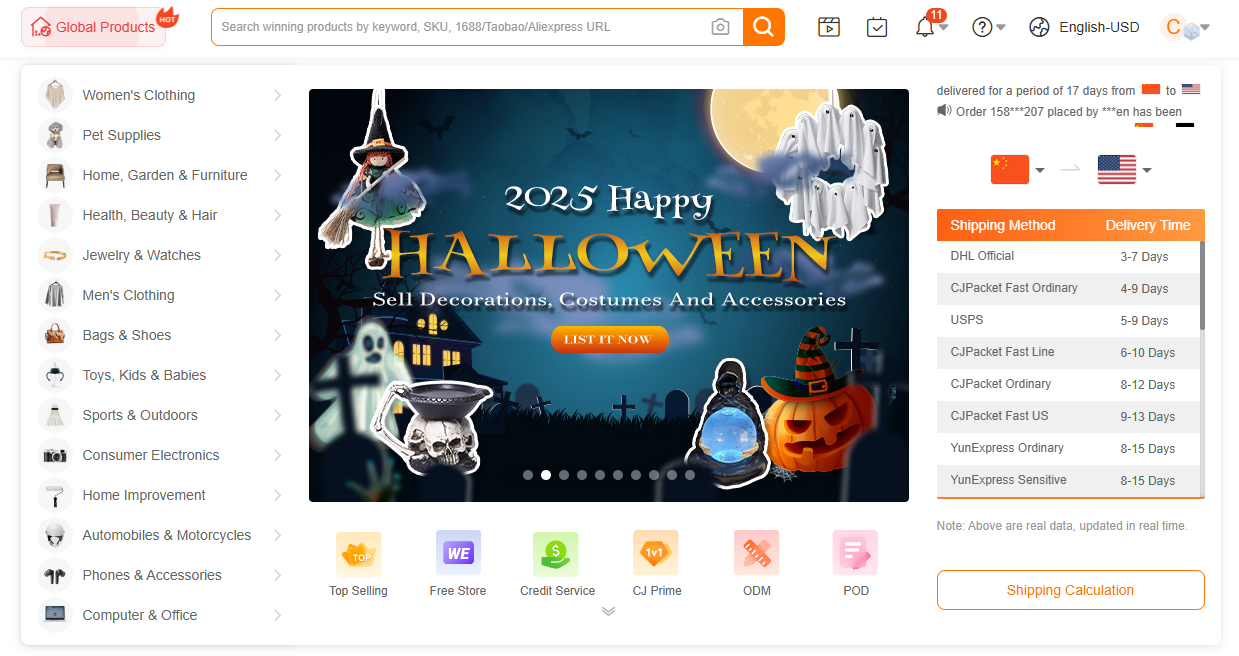Click the Credit Service icon

click(556, 553)
